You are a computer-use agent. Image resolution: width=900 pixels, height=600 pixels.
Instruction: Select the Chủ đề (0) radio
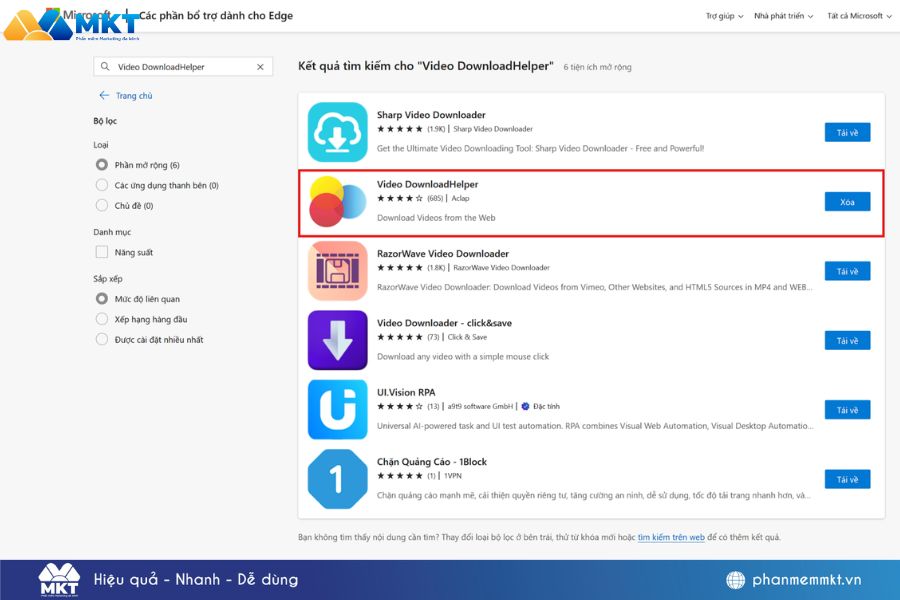(102, 205)
